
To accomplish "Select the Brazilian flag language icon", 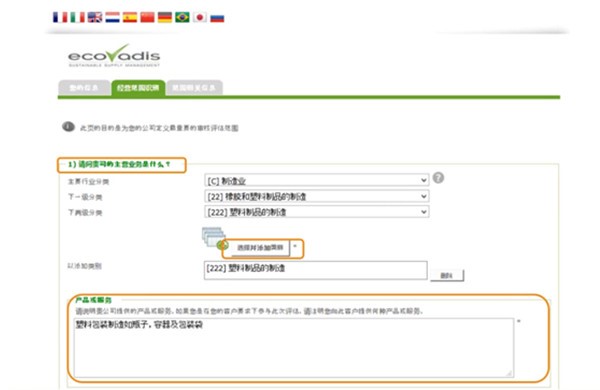I will (182, 17).
